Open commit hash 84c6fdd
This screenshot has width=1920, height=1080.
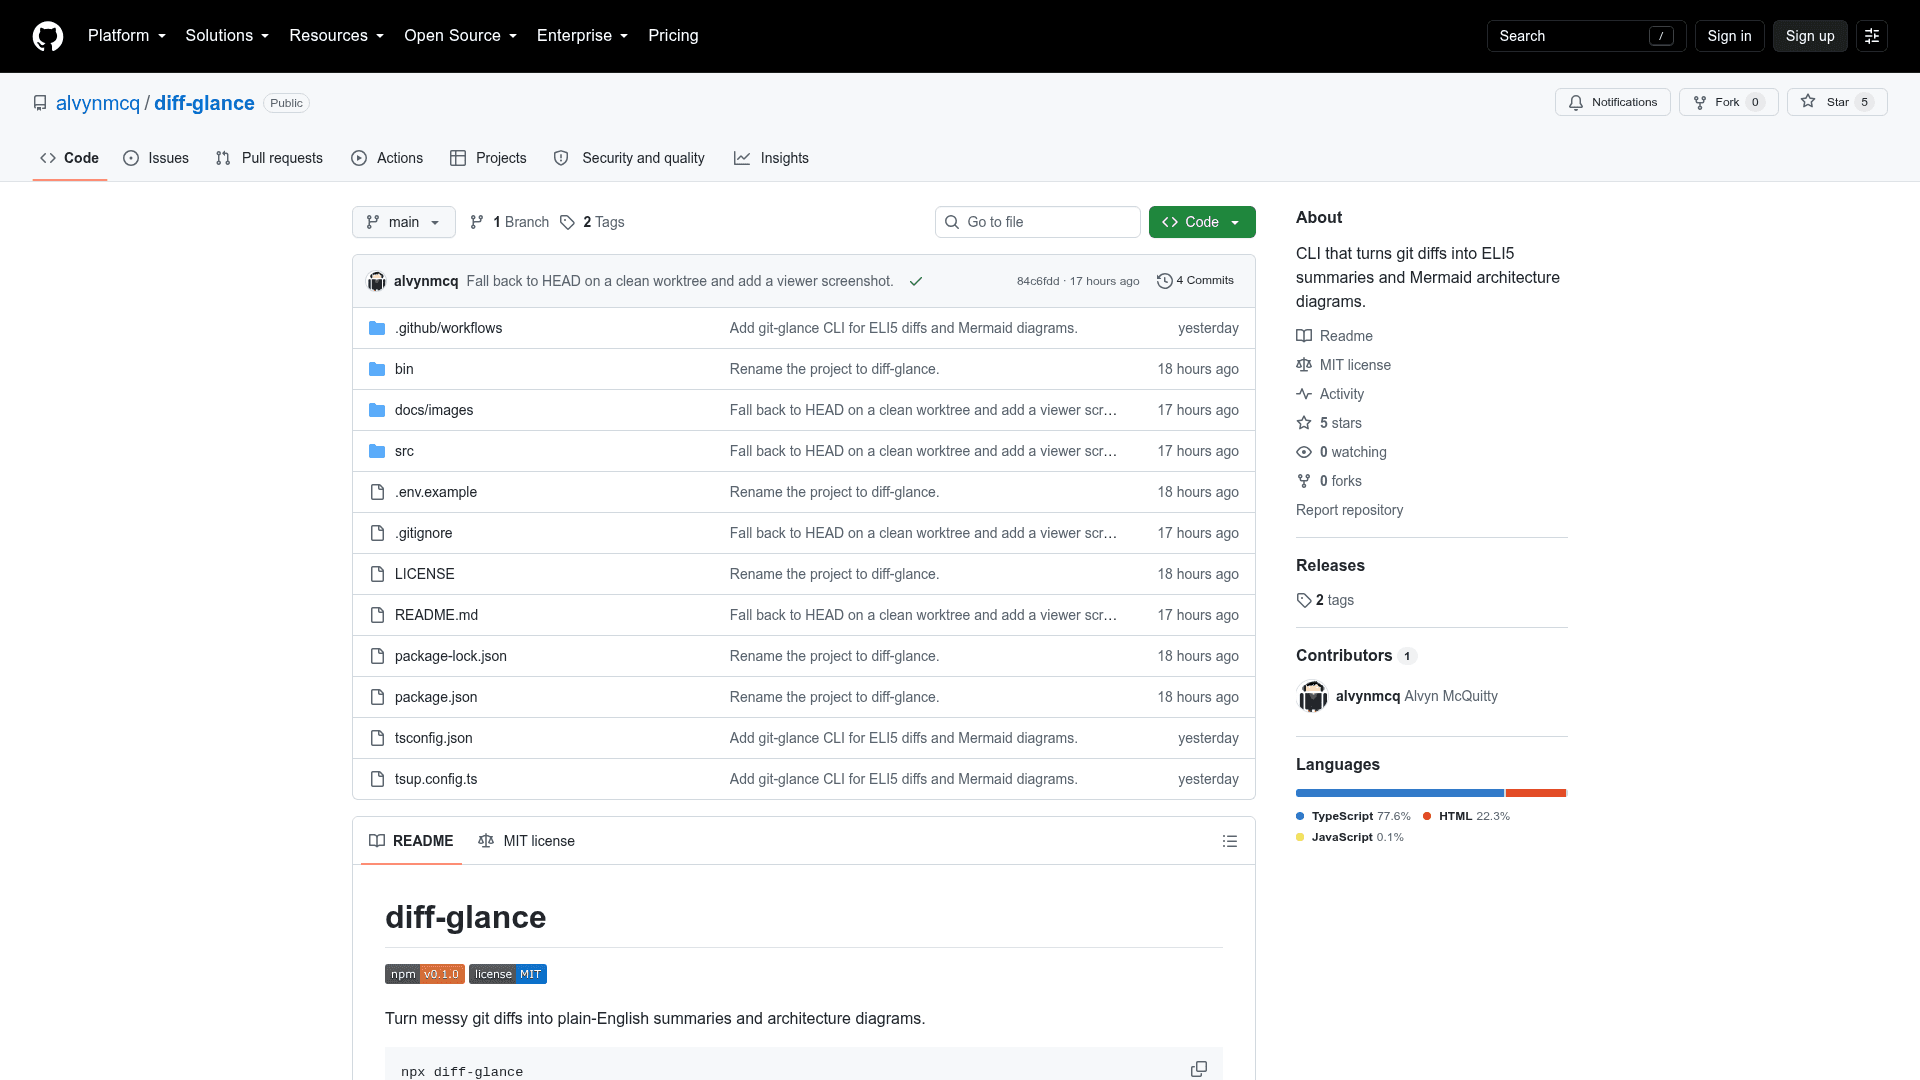click(x=1038, y=281)
